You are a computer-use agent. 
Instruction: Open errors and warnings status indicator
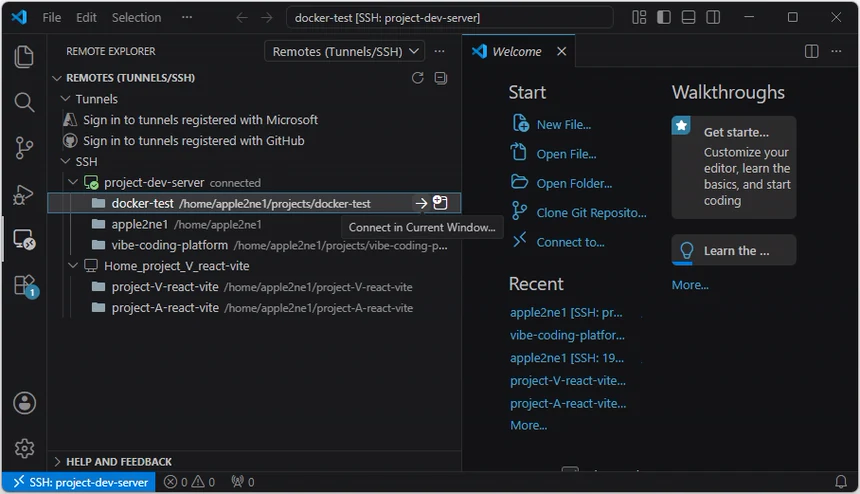[190, 482]
